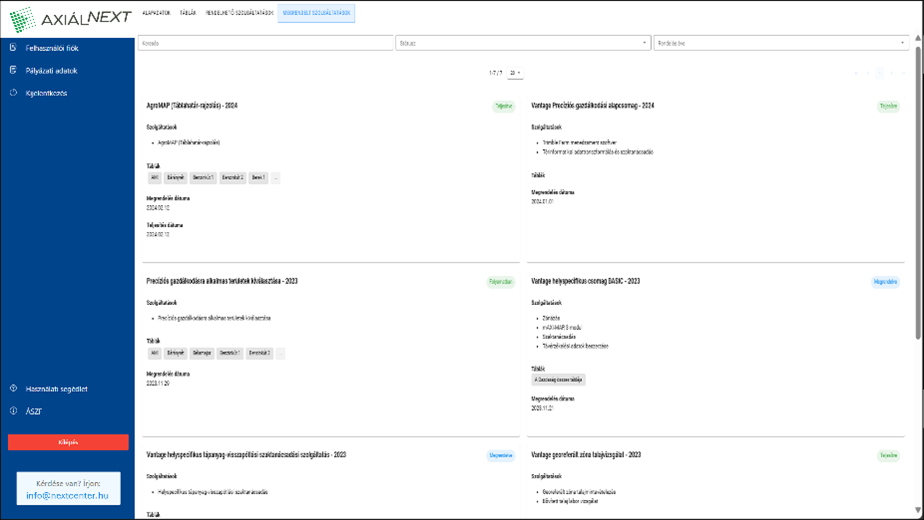Viewport: 924px width, 520px height.
Task: Click Teljesítve badge on georeferált zóna talajvizsgálat card
Action: pyautogui.click(x=889, y=455)
